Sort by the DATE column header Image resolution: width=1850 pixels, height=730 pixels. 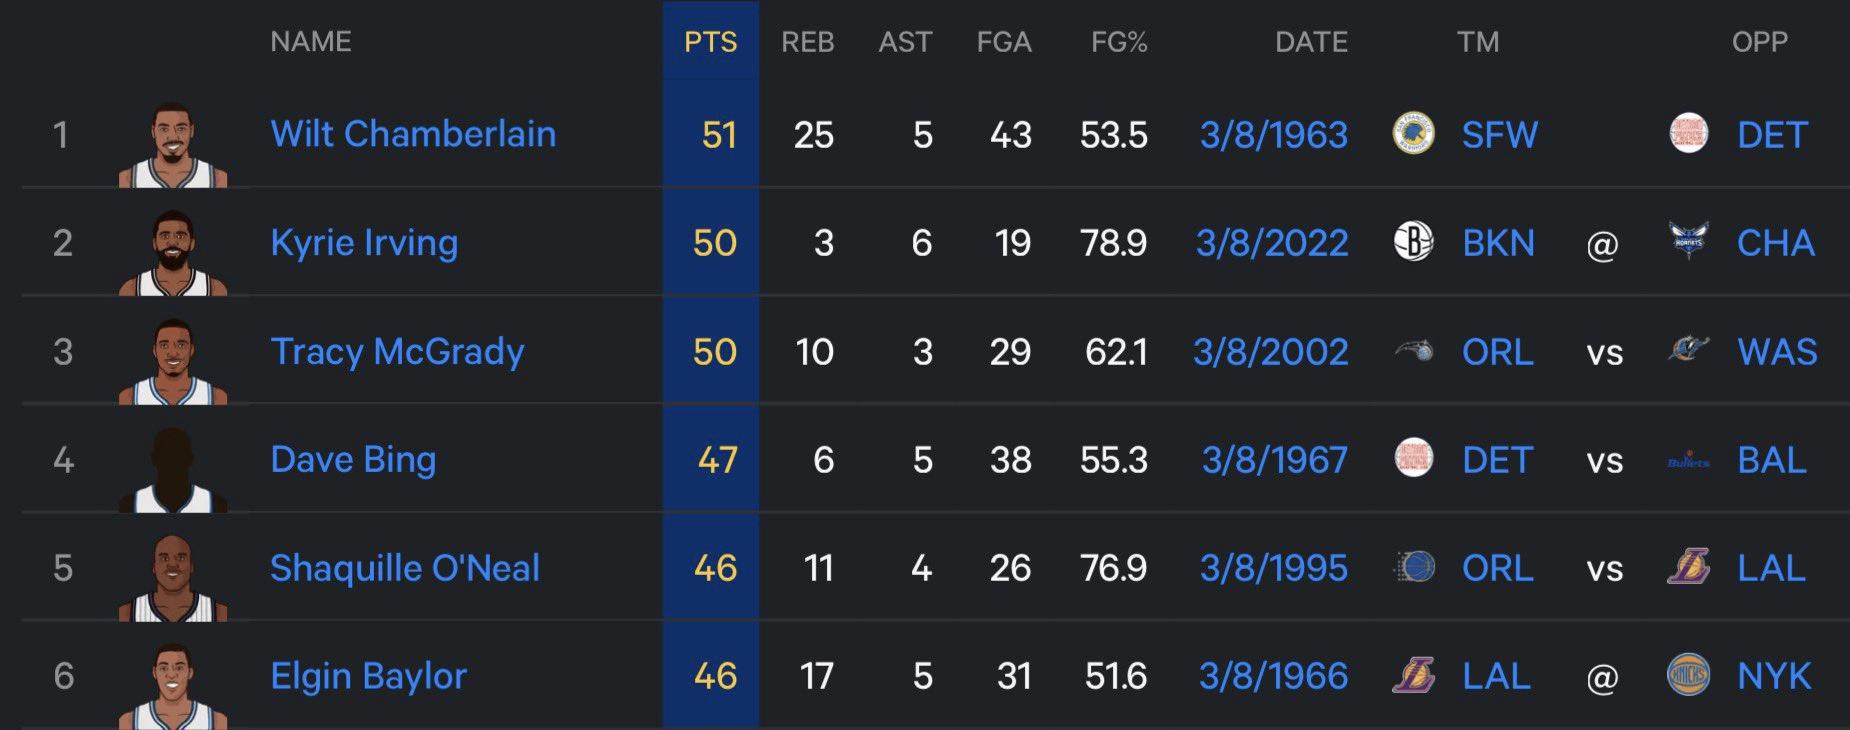click(x=1311, y=42)
